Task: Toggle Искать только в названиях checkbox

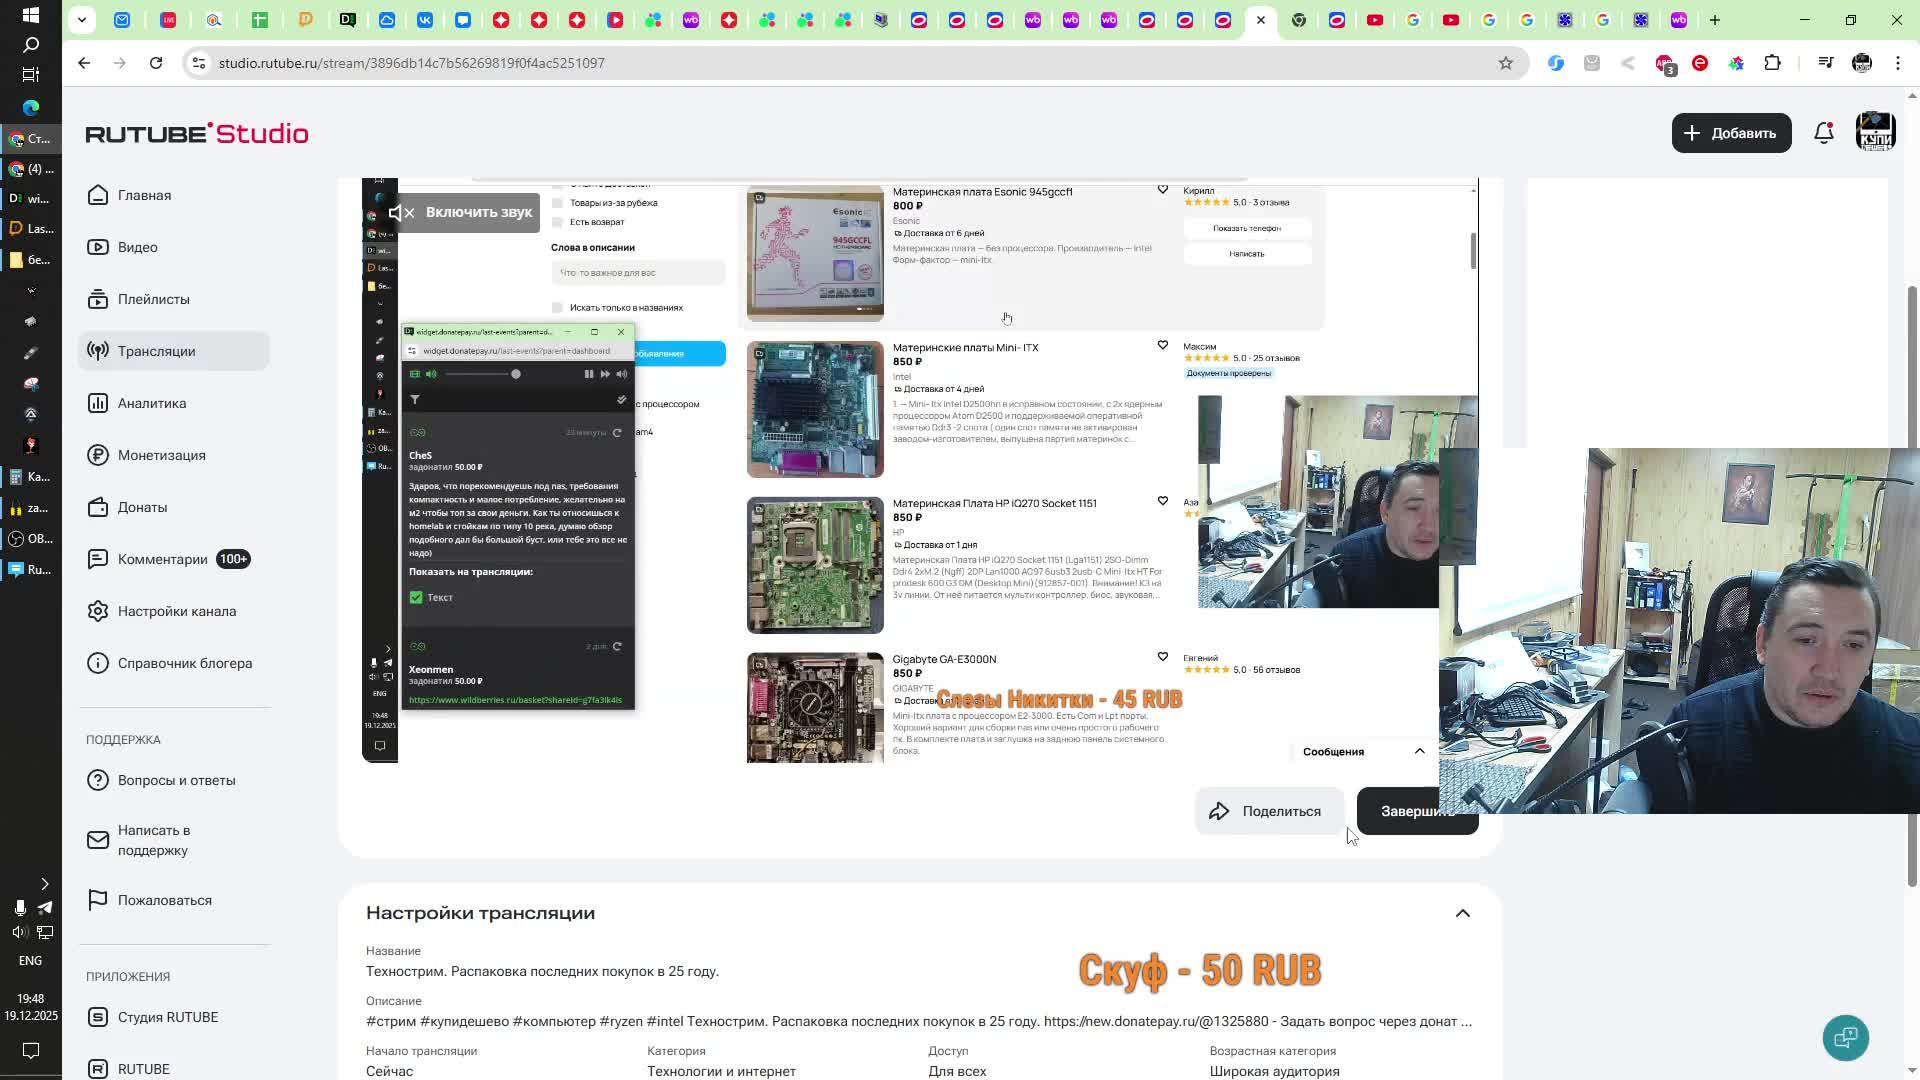Action: coord(558,307)
